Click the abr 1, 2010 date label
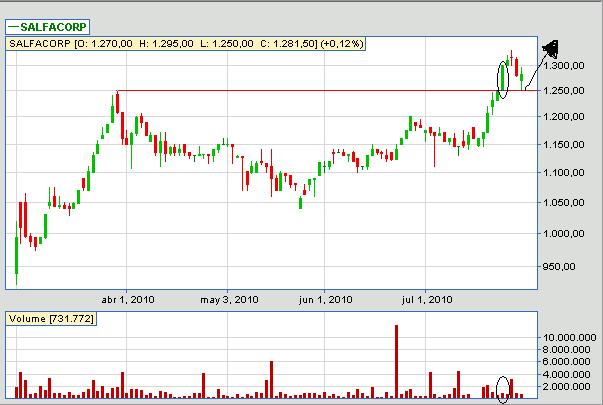603x405 pixels. [128, 300]
